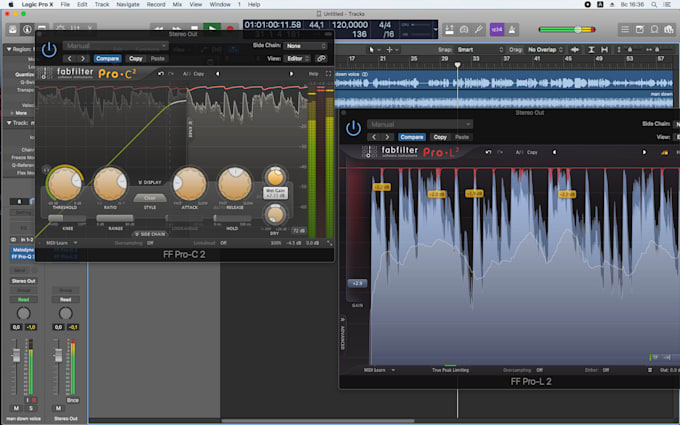Click the Tuner icon in control bar
The image size is (680, 425).
[x=479, y=29]
